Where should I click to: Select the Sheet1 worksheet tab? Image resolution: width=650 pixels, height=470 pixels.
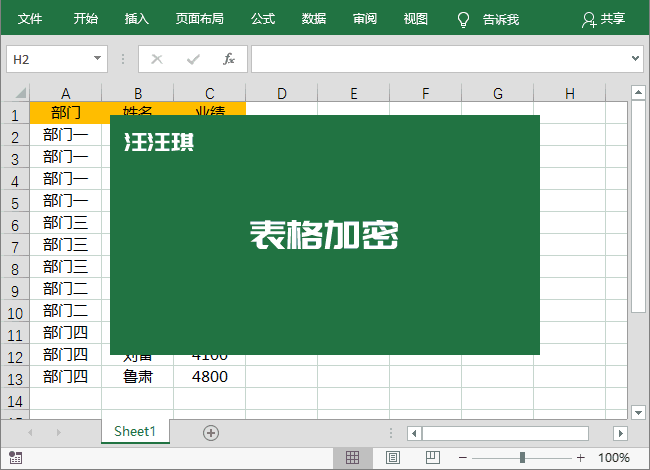[135, 431]
